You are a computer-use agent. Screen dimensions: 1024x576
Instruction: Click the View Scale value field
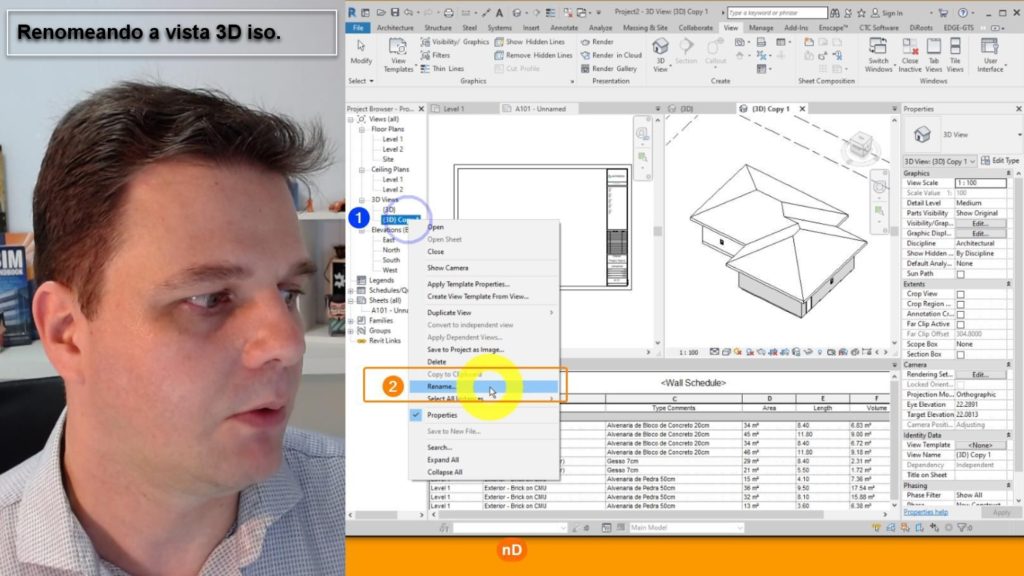pyautogui.click(x=979, y=183)
